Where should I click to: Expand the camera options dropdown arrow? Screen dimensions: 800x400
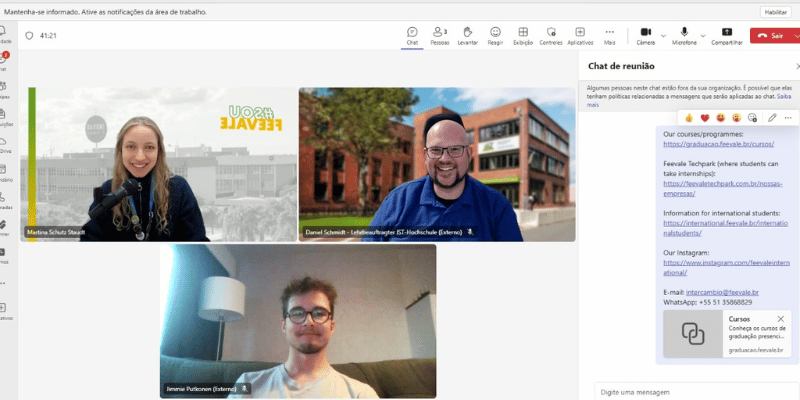pos(663,35)
